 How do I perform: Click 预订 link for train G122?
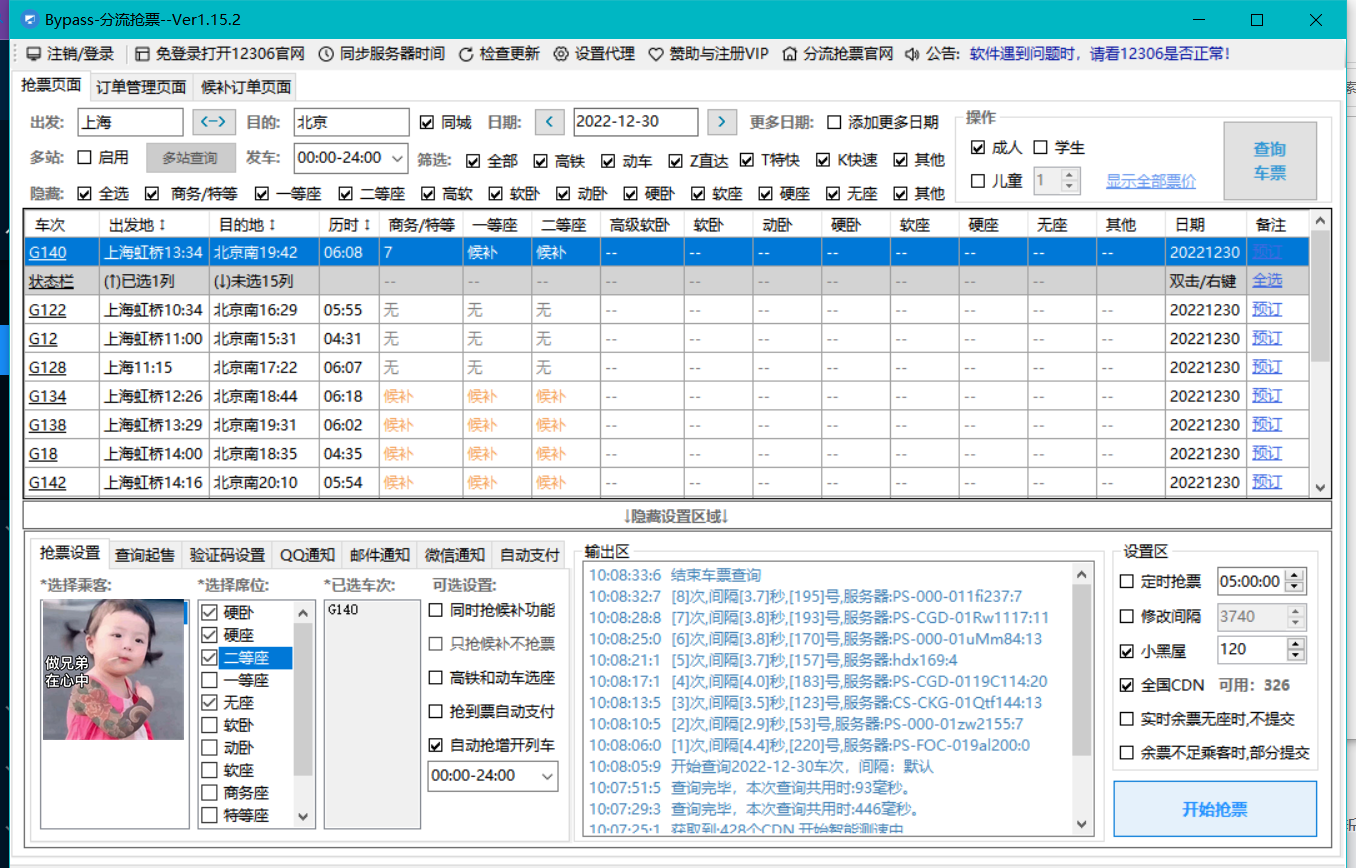tap(1266, 310)
